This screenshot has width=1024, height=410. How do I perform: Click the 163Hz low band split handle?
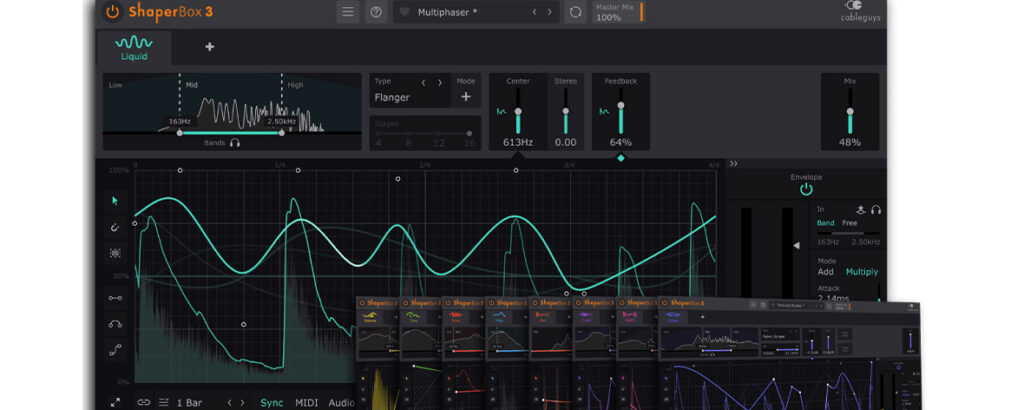click(180, 133)
